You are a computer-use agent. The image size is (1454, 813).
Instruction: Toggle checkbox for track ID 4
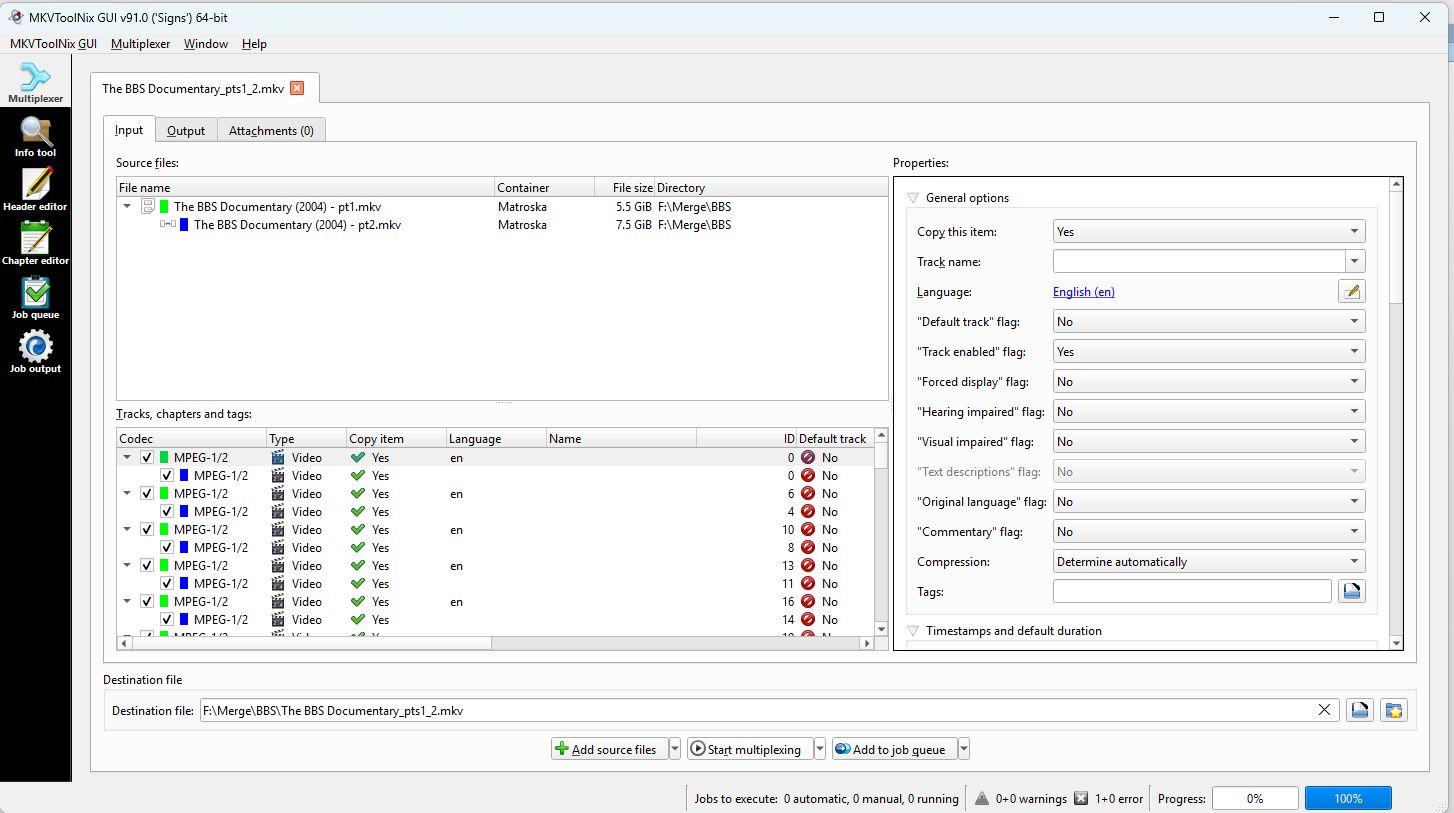[167, 512]
